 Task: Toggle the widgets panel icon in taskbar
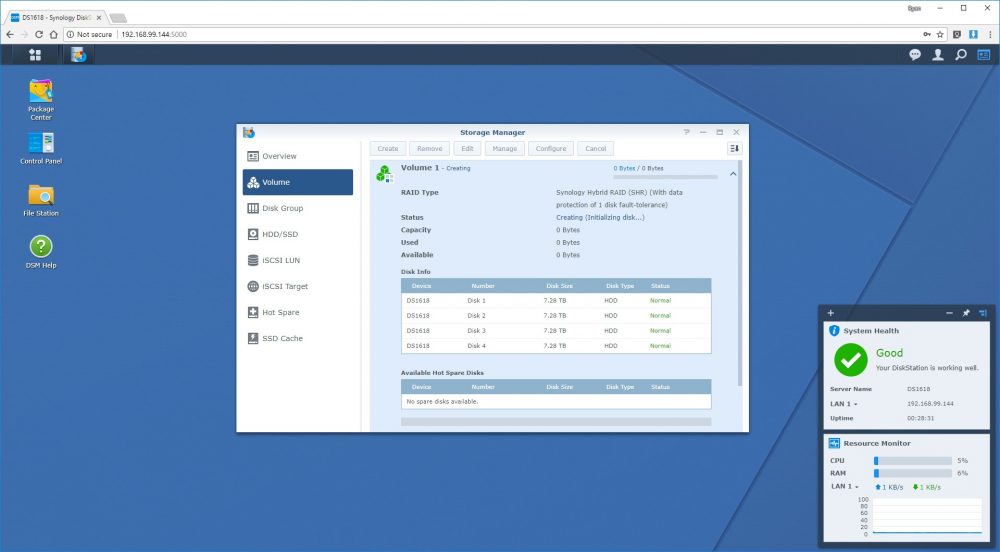[x=983, y=55]
